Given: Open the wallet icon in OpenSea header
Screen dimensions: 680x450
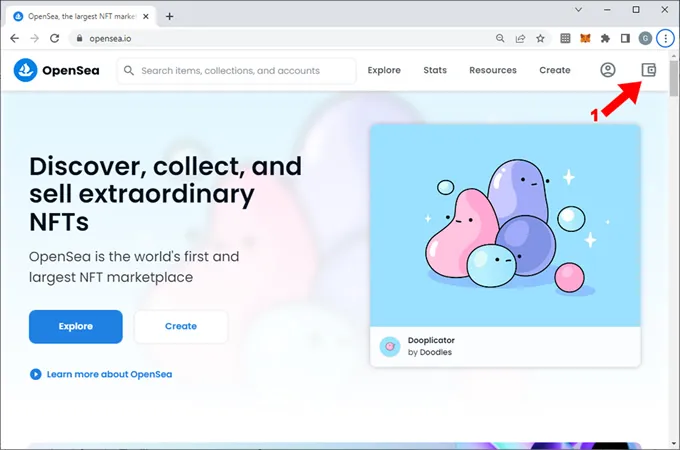Looking at the screenshot, I should click(x=648, y=70).
